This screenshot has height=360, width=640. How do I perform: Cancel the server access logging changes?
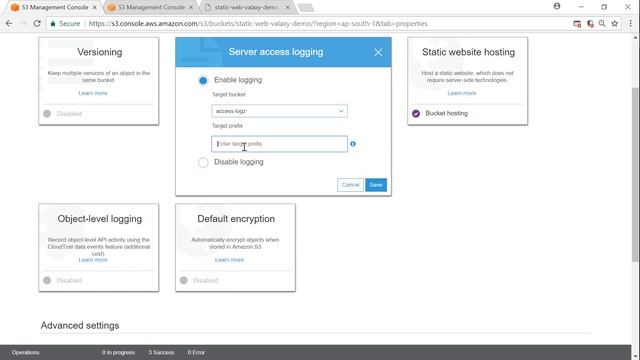350,185
